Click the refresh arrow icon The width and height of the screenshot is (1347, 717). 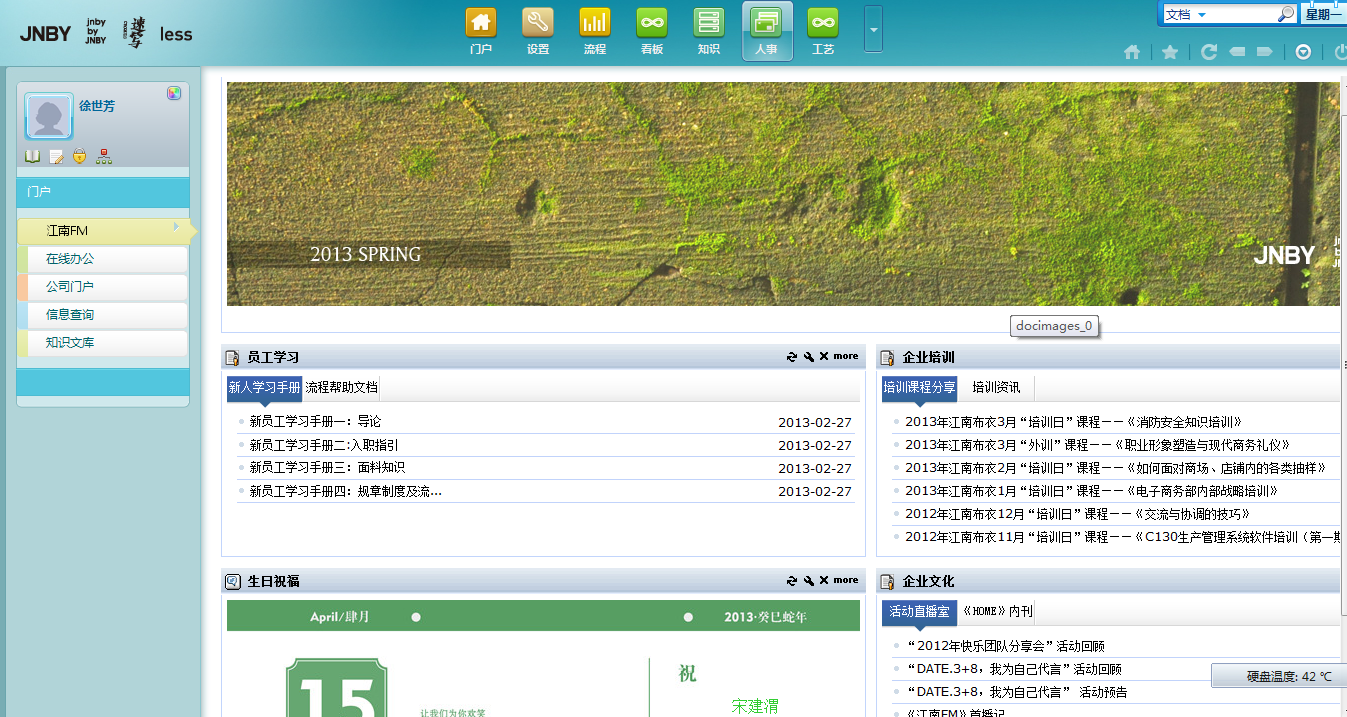(1209, 52)
